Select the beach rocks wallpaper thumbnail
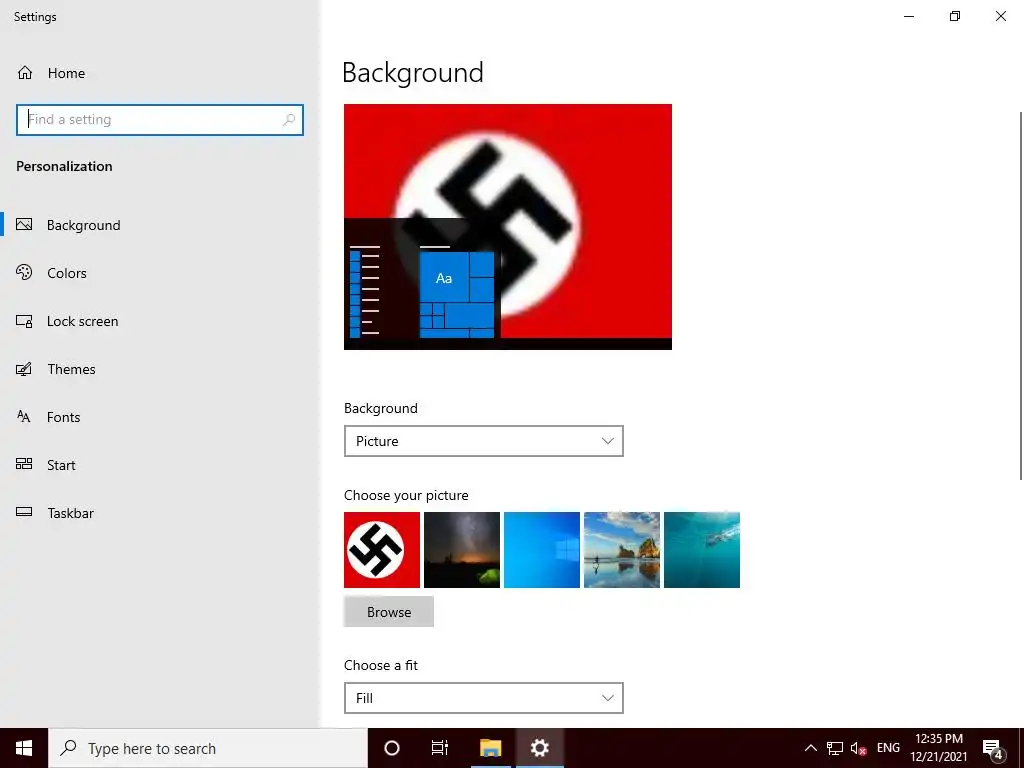Image resolution: width=1024 pixels, height=768 pixels. 622,550
